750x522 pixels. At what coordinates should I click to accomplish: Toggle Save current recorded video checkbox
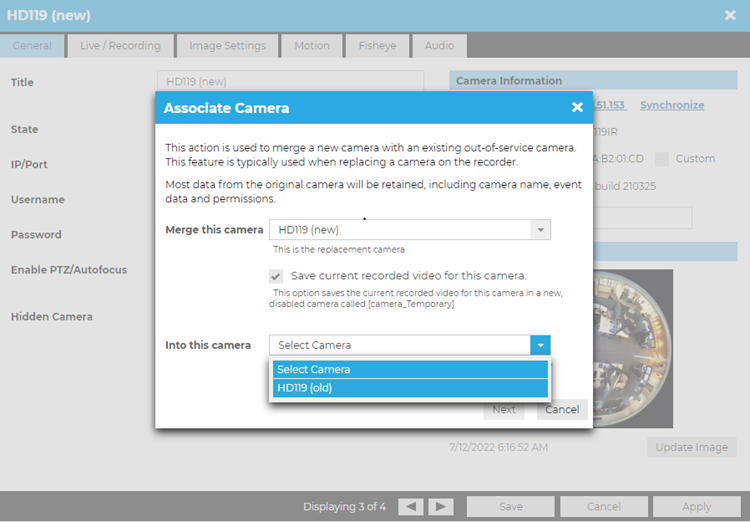tap(276, 276)
